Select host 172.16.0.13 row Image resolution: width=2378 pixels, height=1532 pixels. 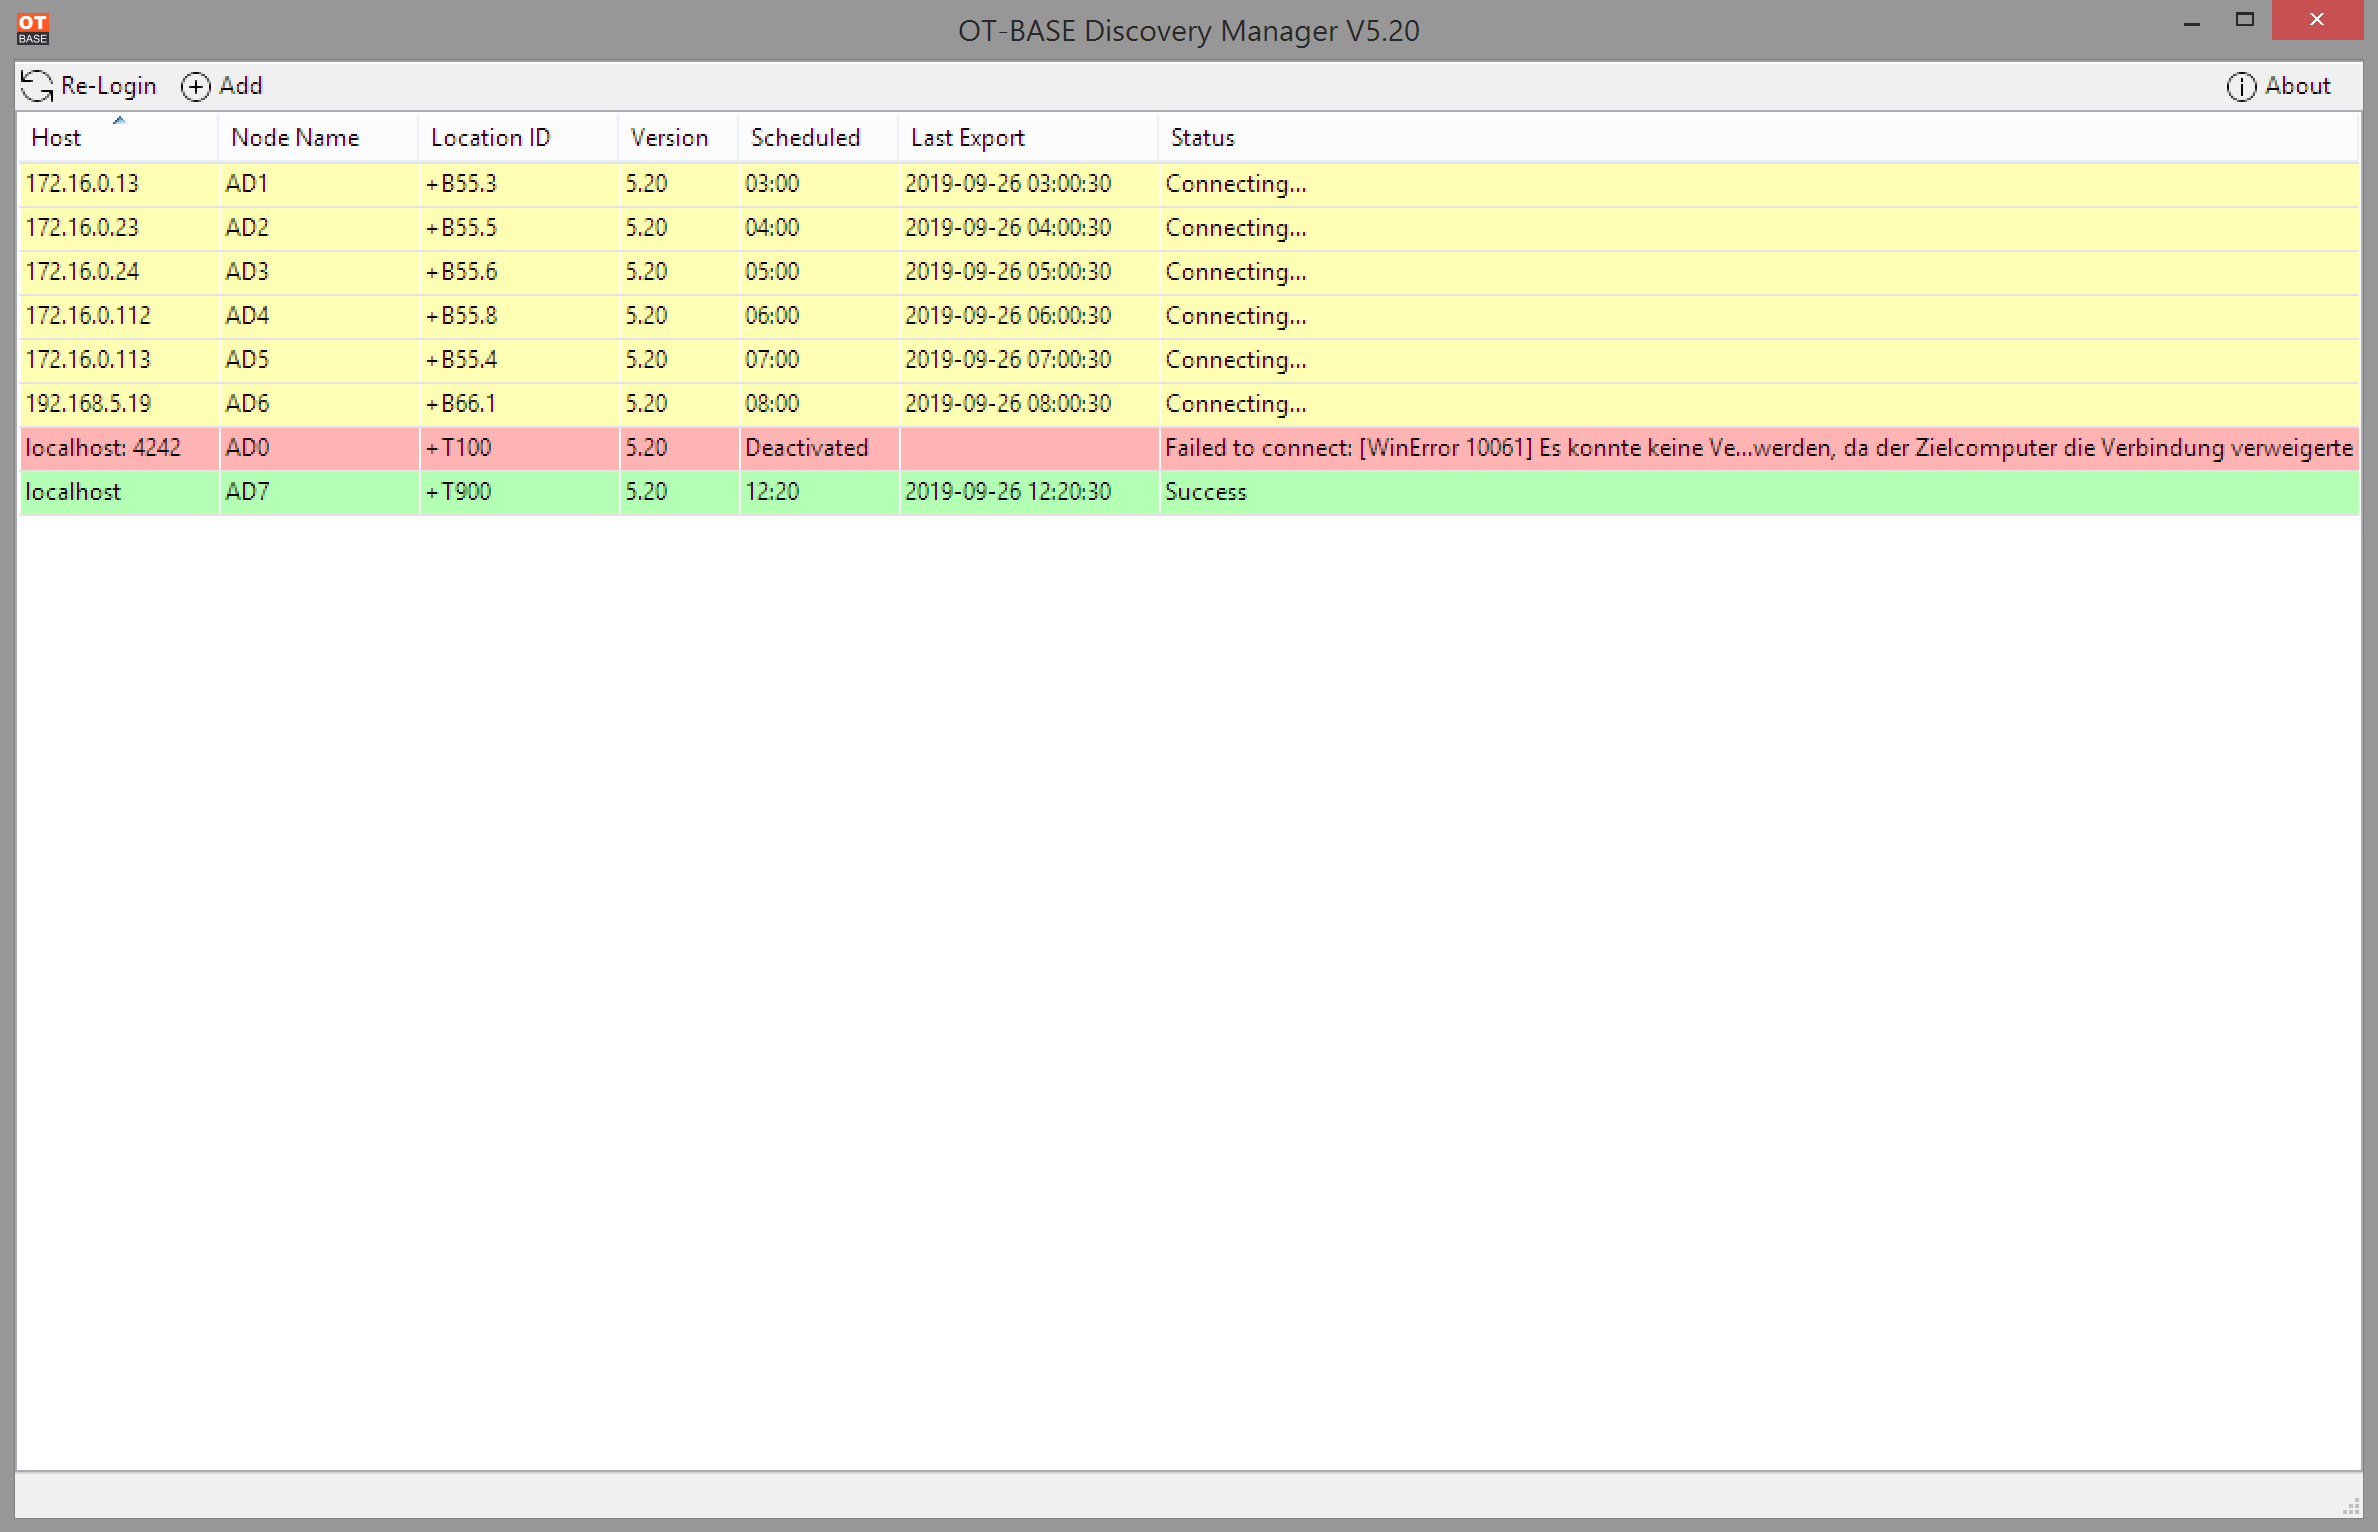(x=1189, y=184)
